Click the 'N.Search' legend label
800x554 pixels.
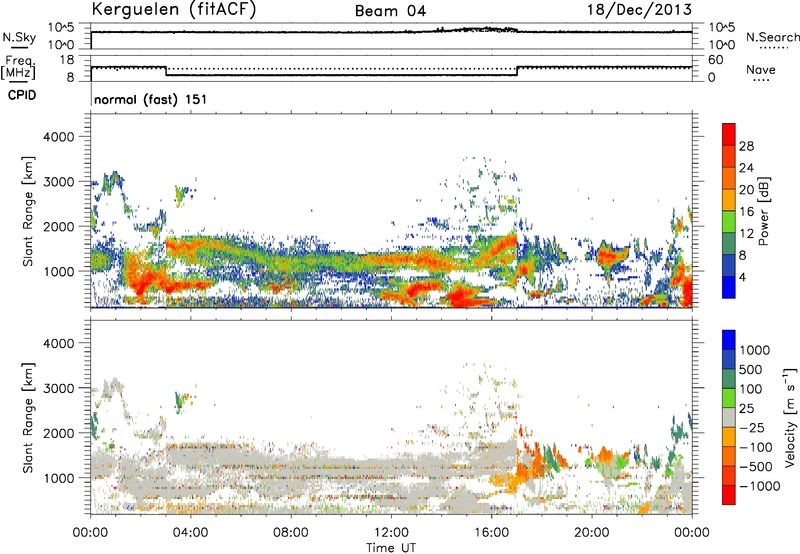(x=772, y=37)
